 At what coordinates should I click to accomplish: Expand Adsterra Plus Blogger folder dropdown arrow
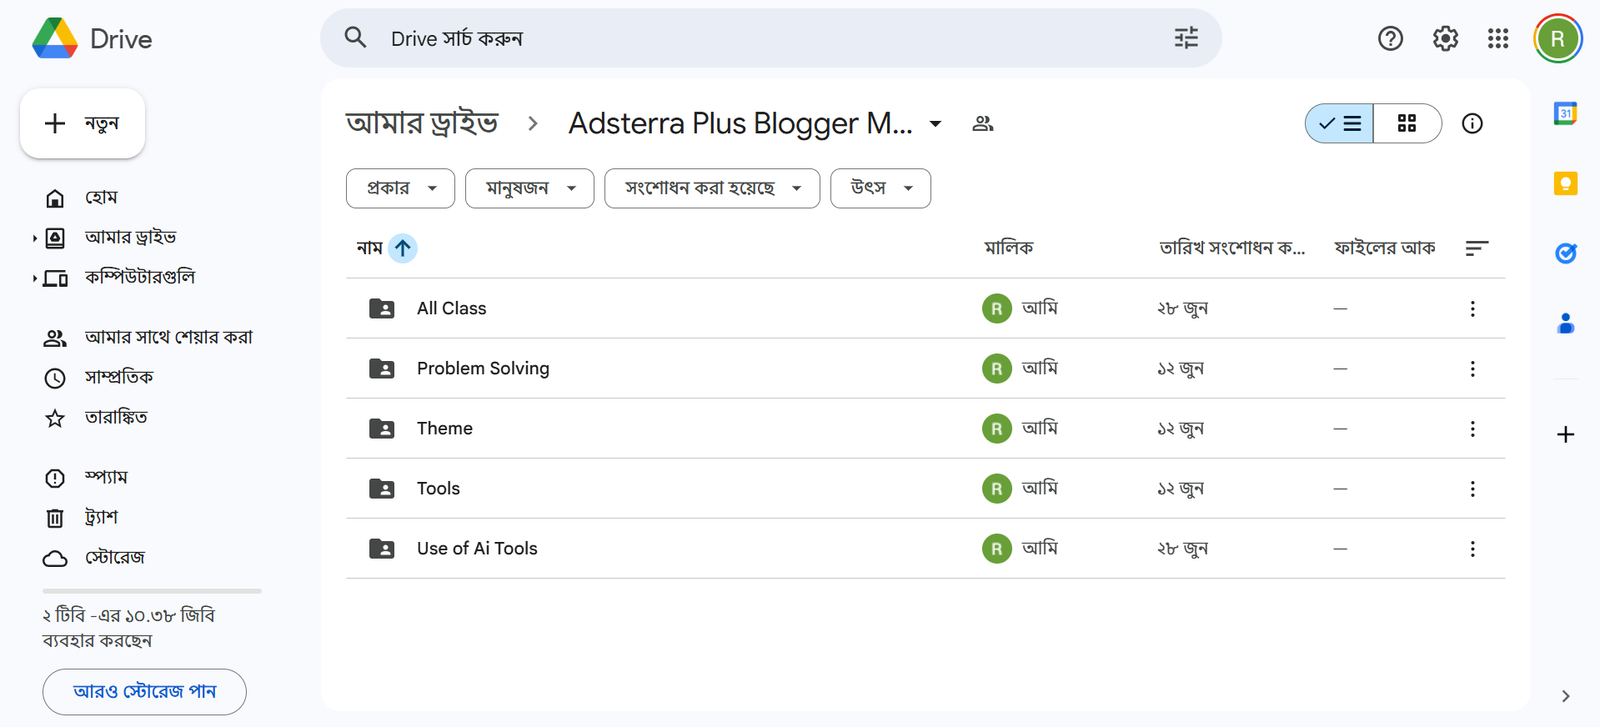coord(935,124)
